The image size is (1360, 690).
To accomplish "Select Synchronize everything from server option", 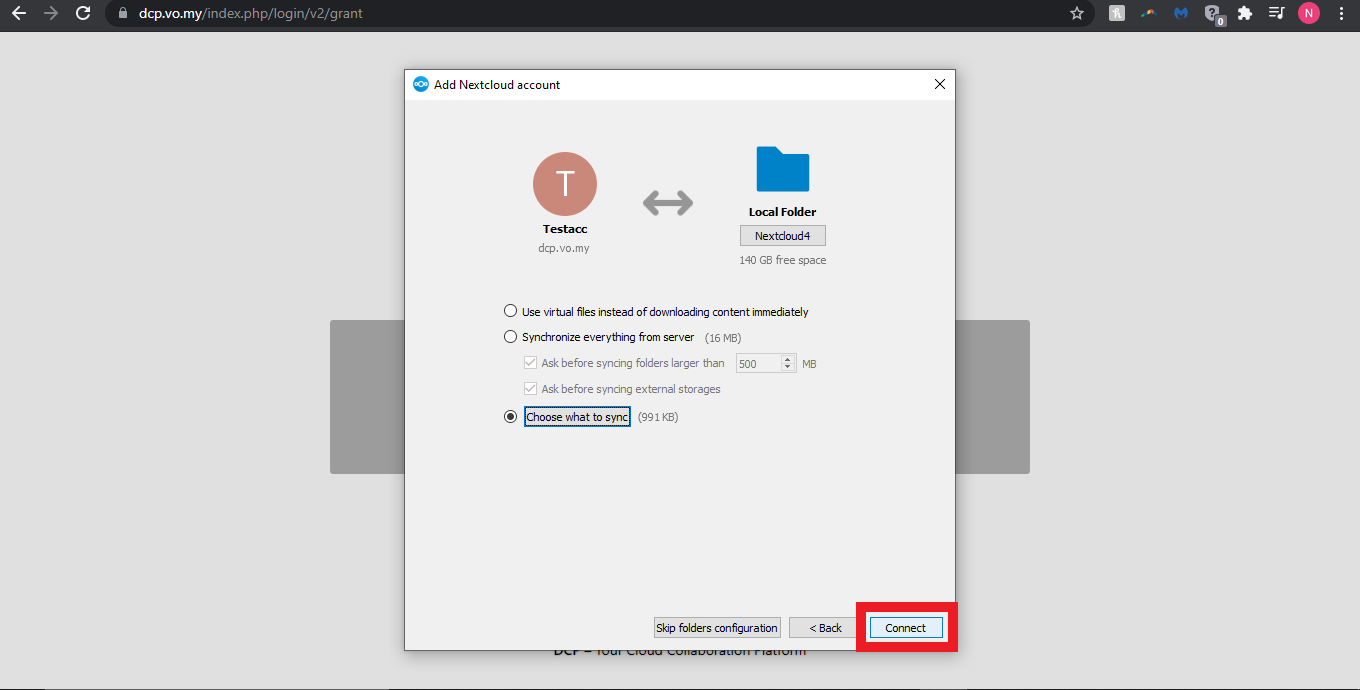I will point(511,337).
